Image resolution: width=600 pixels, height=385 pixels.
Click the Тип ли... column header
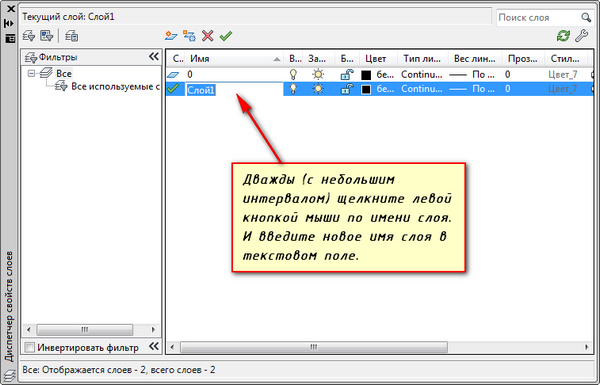(x=423, y=59)
